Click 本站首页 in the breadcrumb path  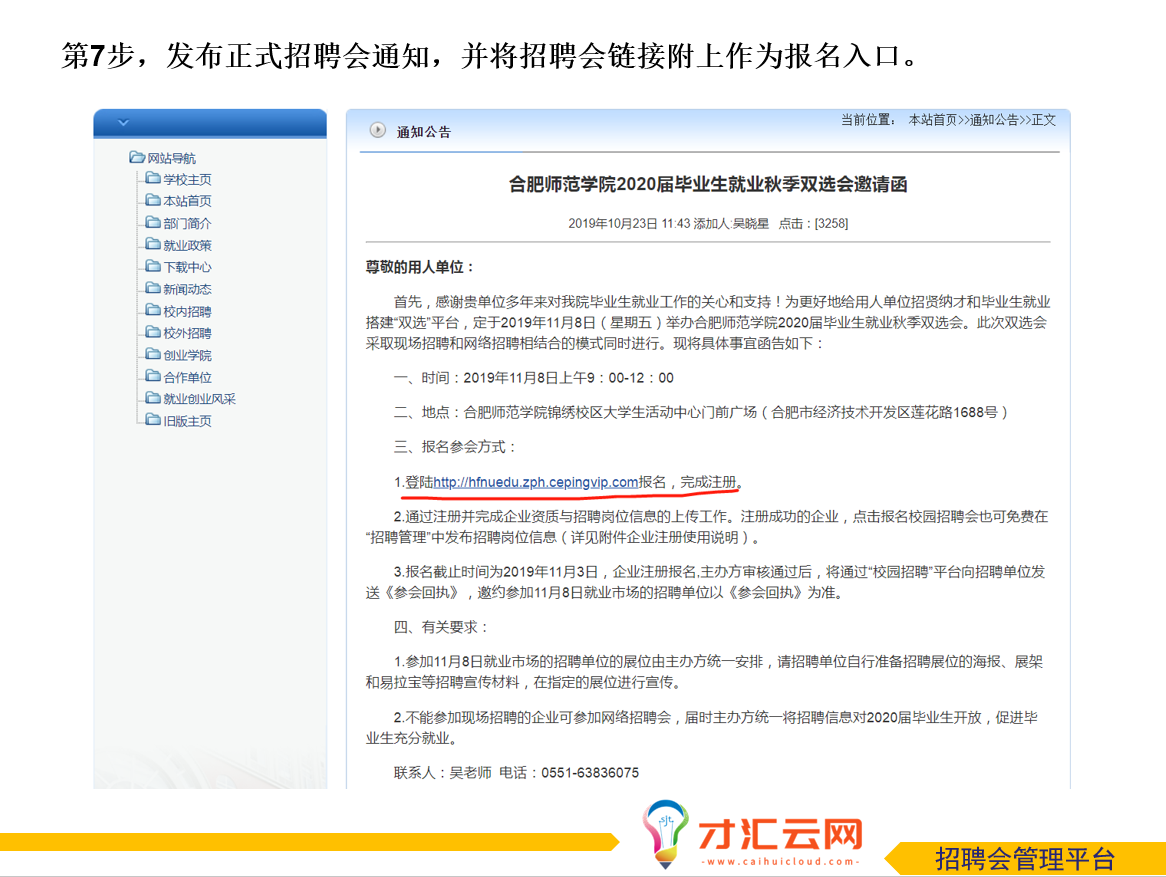tap(932, 120)
